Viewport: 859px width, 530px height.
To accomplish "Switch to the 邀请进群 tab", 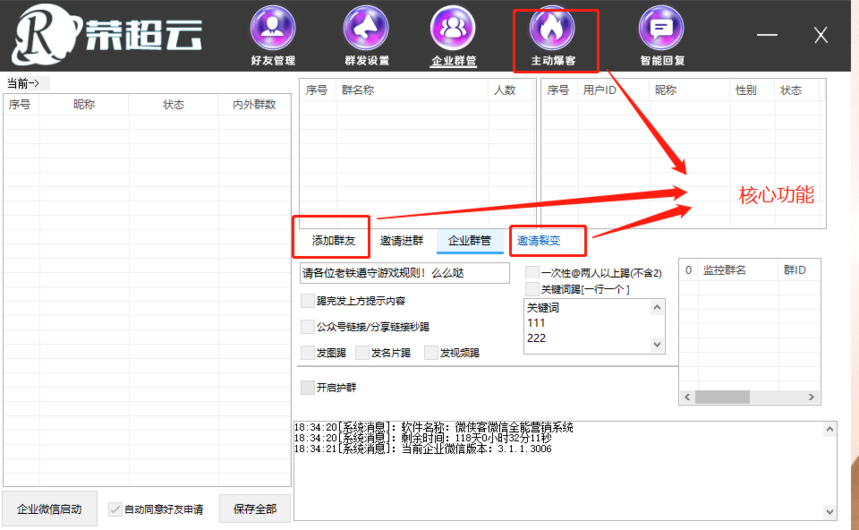I will click(402, 241).
